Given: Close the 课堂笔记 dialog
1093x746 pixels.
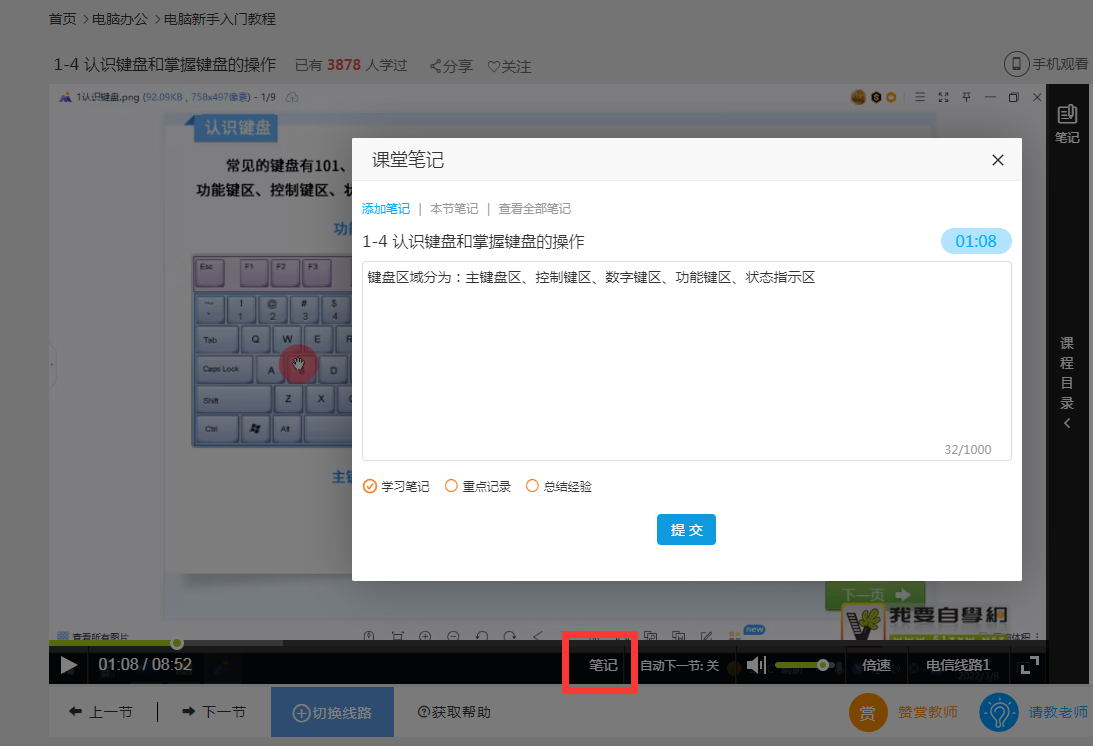Looking at the screenshot, I should [997, 160].
